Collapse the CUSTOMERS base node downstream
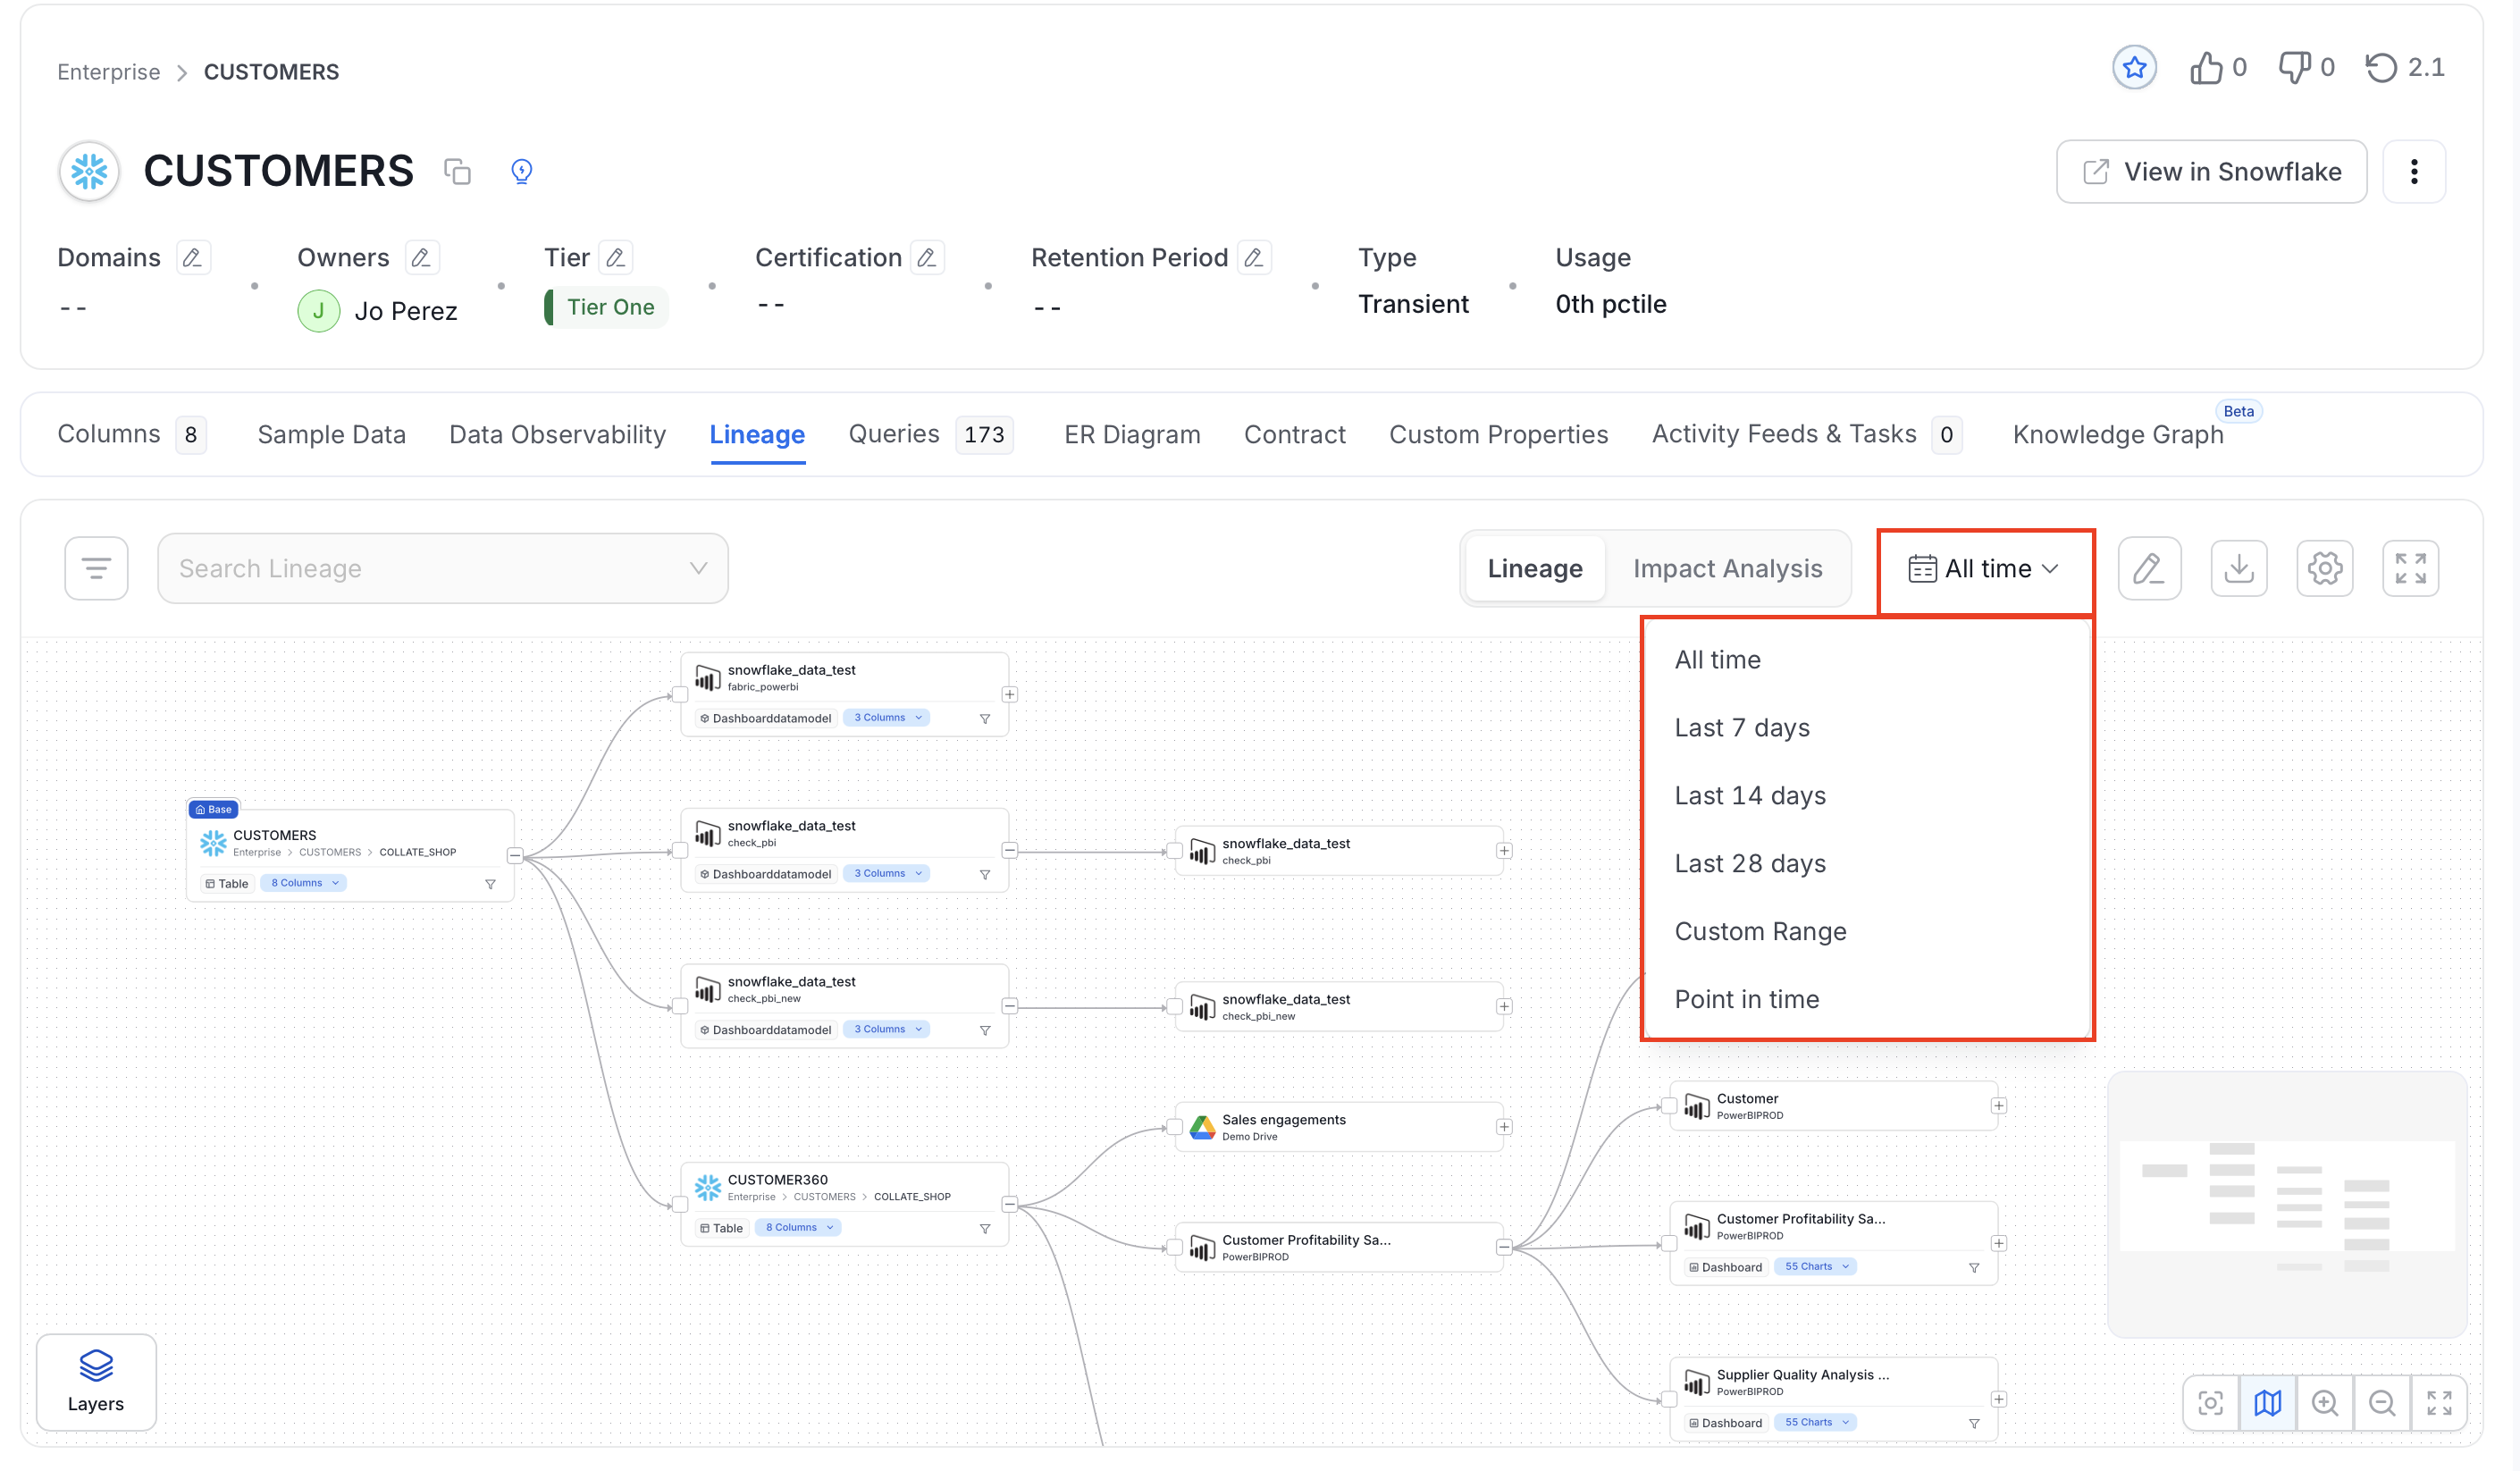The height and width of the screenshot is (1471, 2520). click(514, 856)
